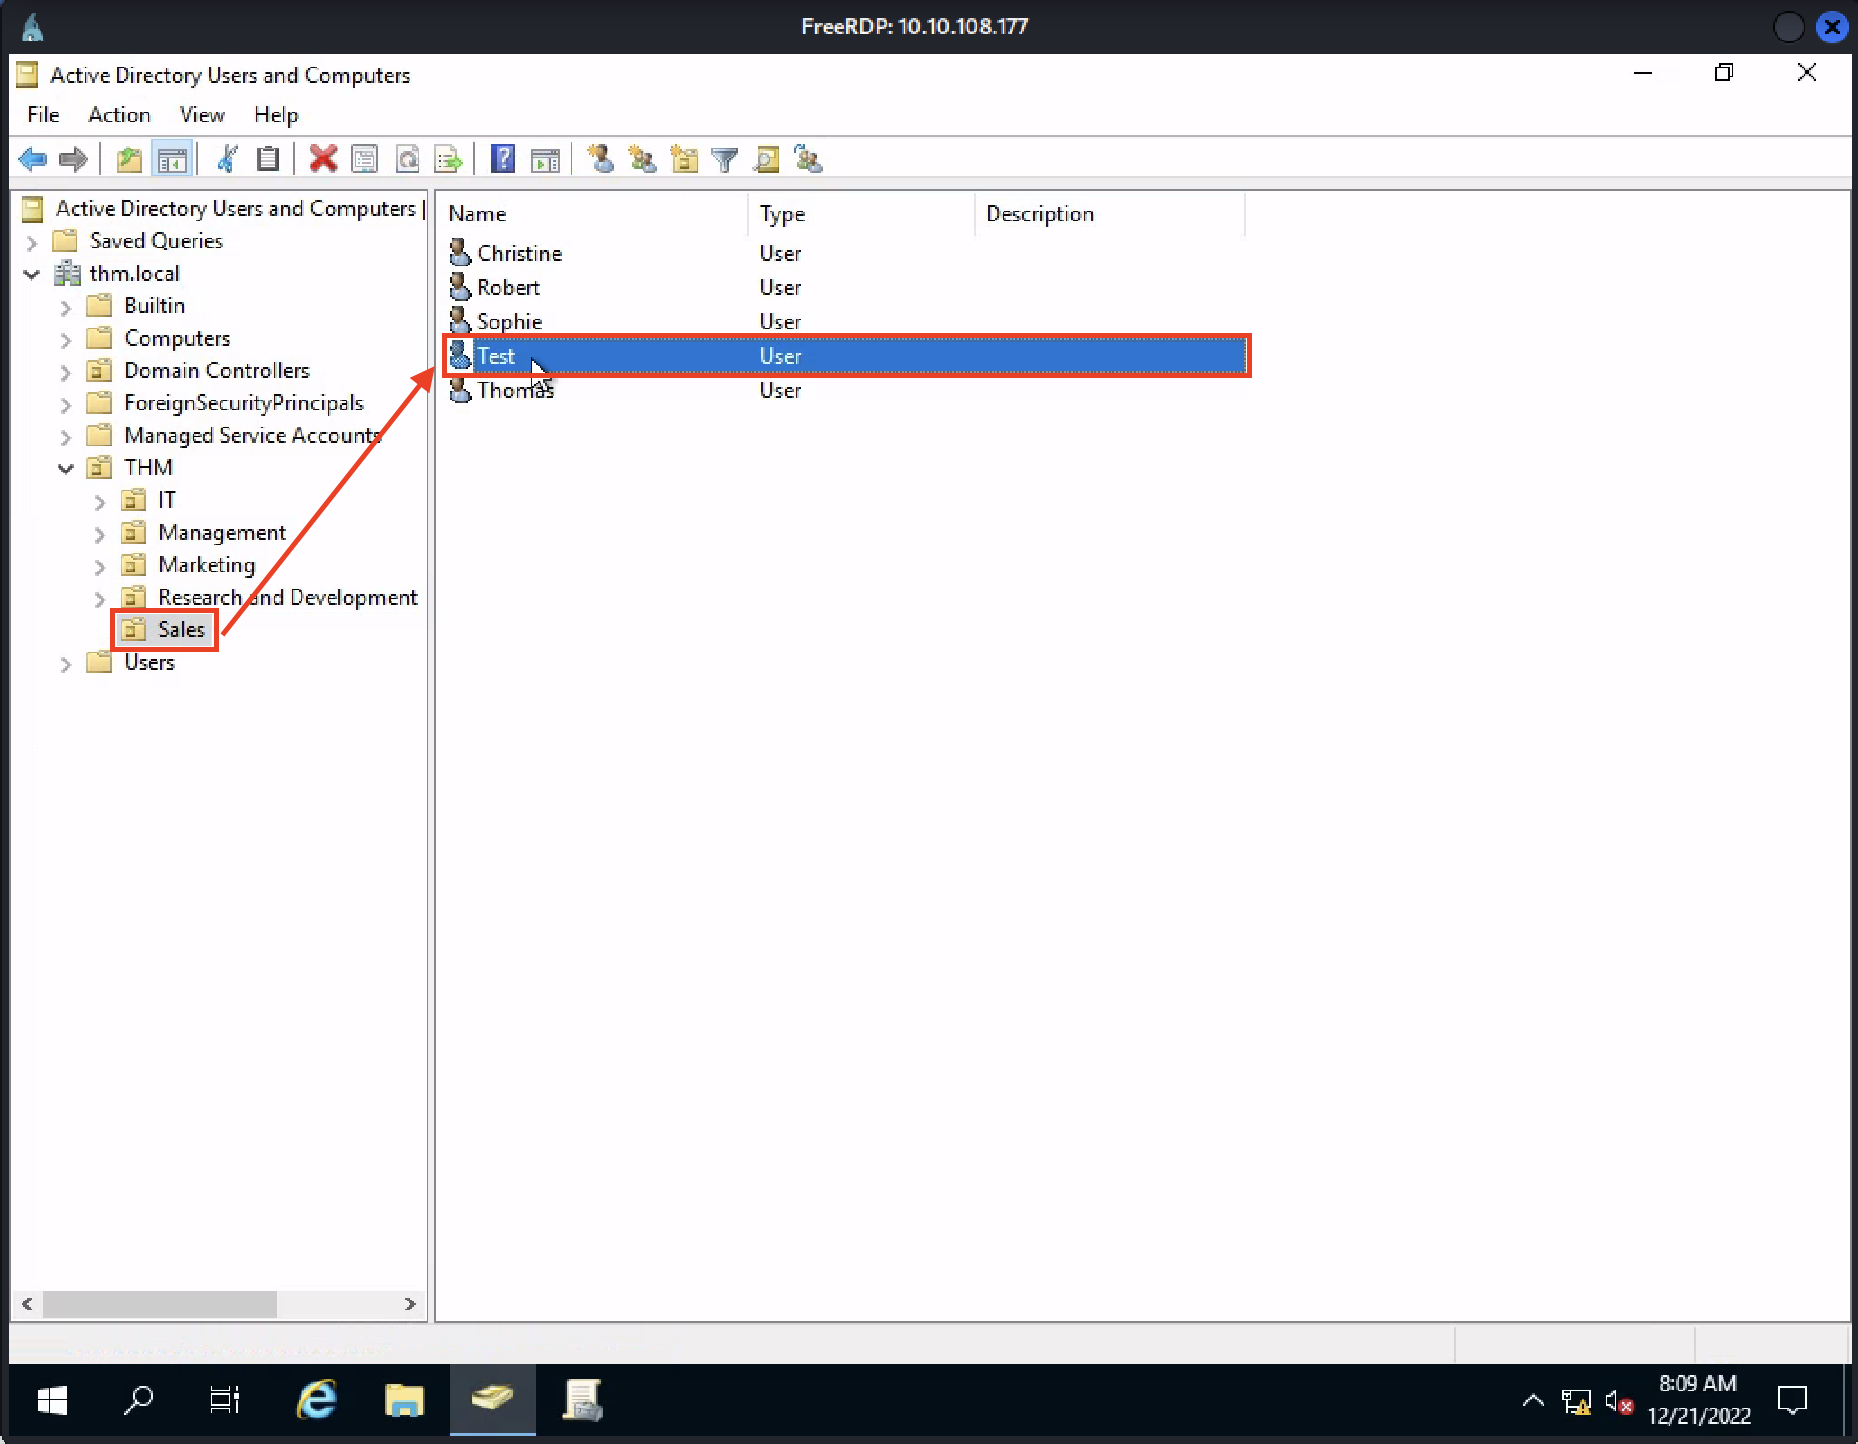Expand the Users container chevron
The height and width of the screenshot is (1444, 1858).
tap(66, 664)
